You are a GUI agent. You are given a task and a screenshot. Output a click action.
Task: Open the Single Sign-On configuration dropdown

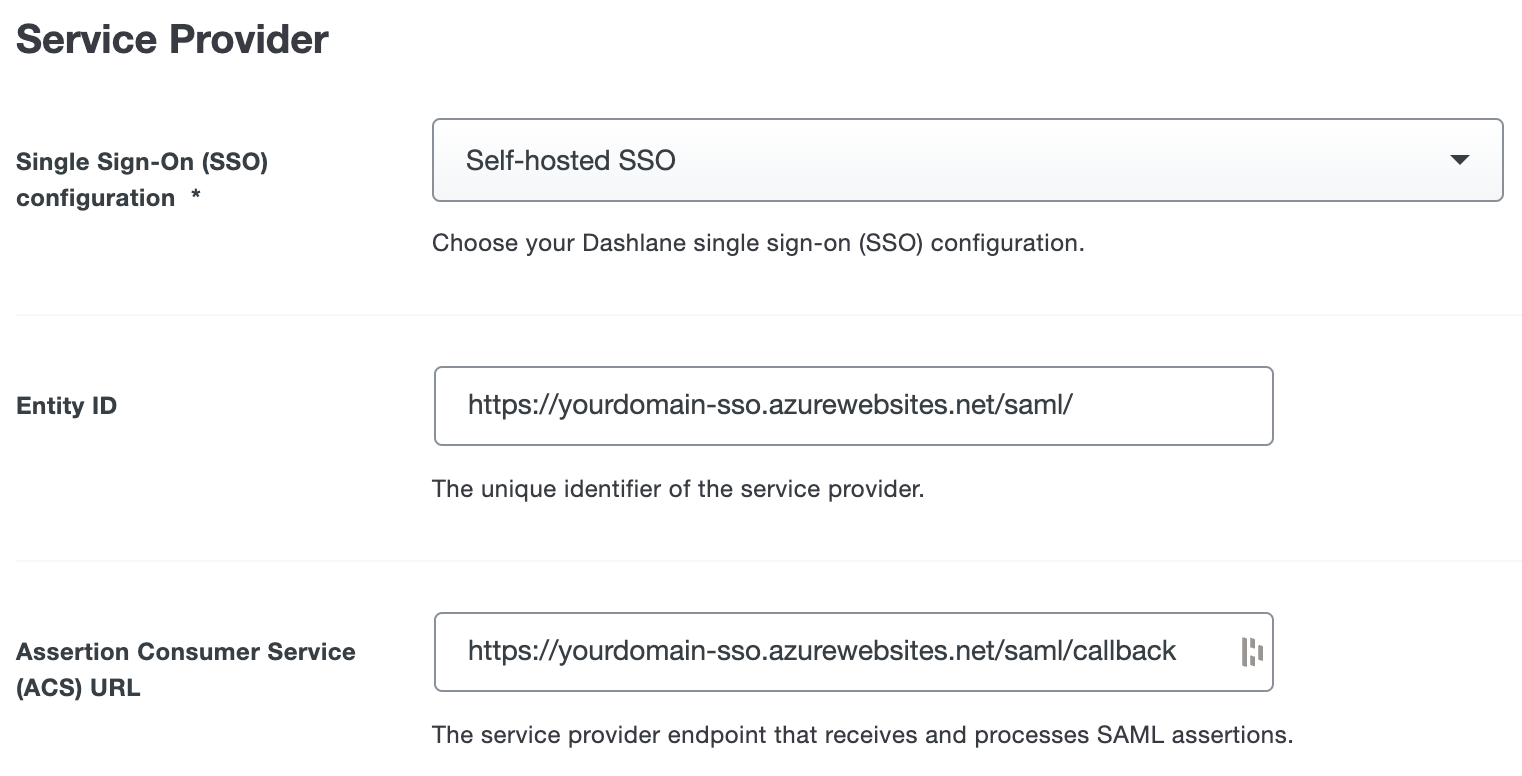967,160
